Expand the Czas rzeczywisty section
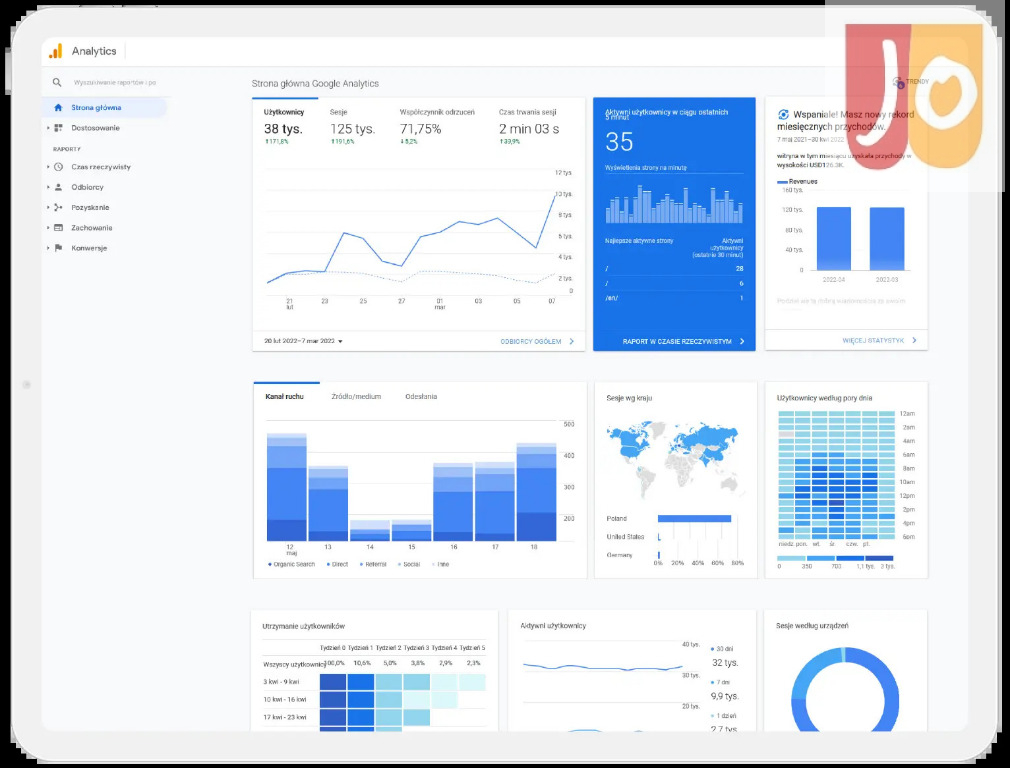Screen dimensions: 1010x768 [48, 167]
